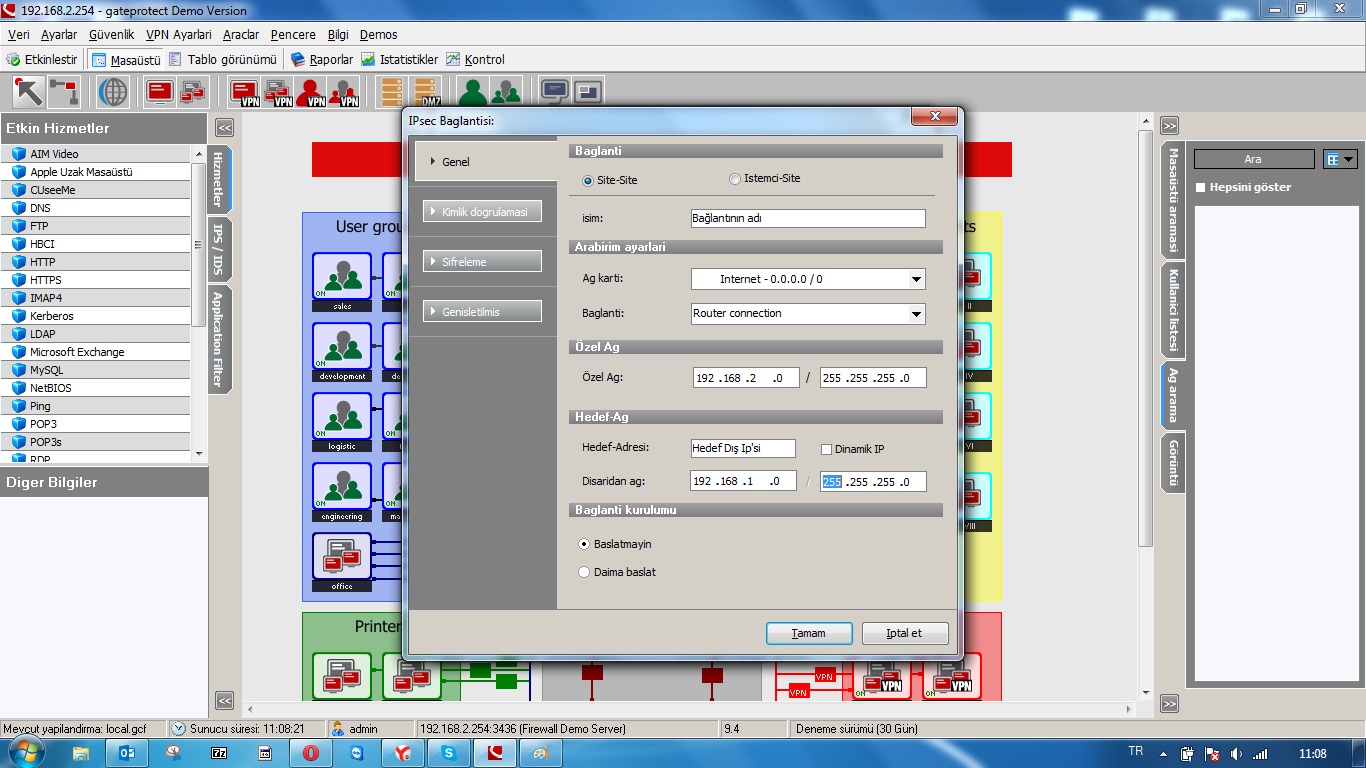Select the Istemci-Site radio button
Image resolution: width=1366 pixels, height=768 pixels.
735,179
